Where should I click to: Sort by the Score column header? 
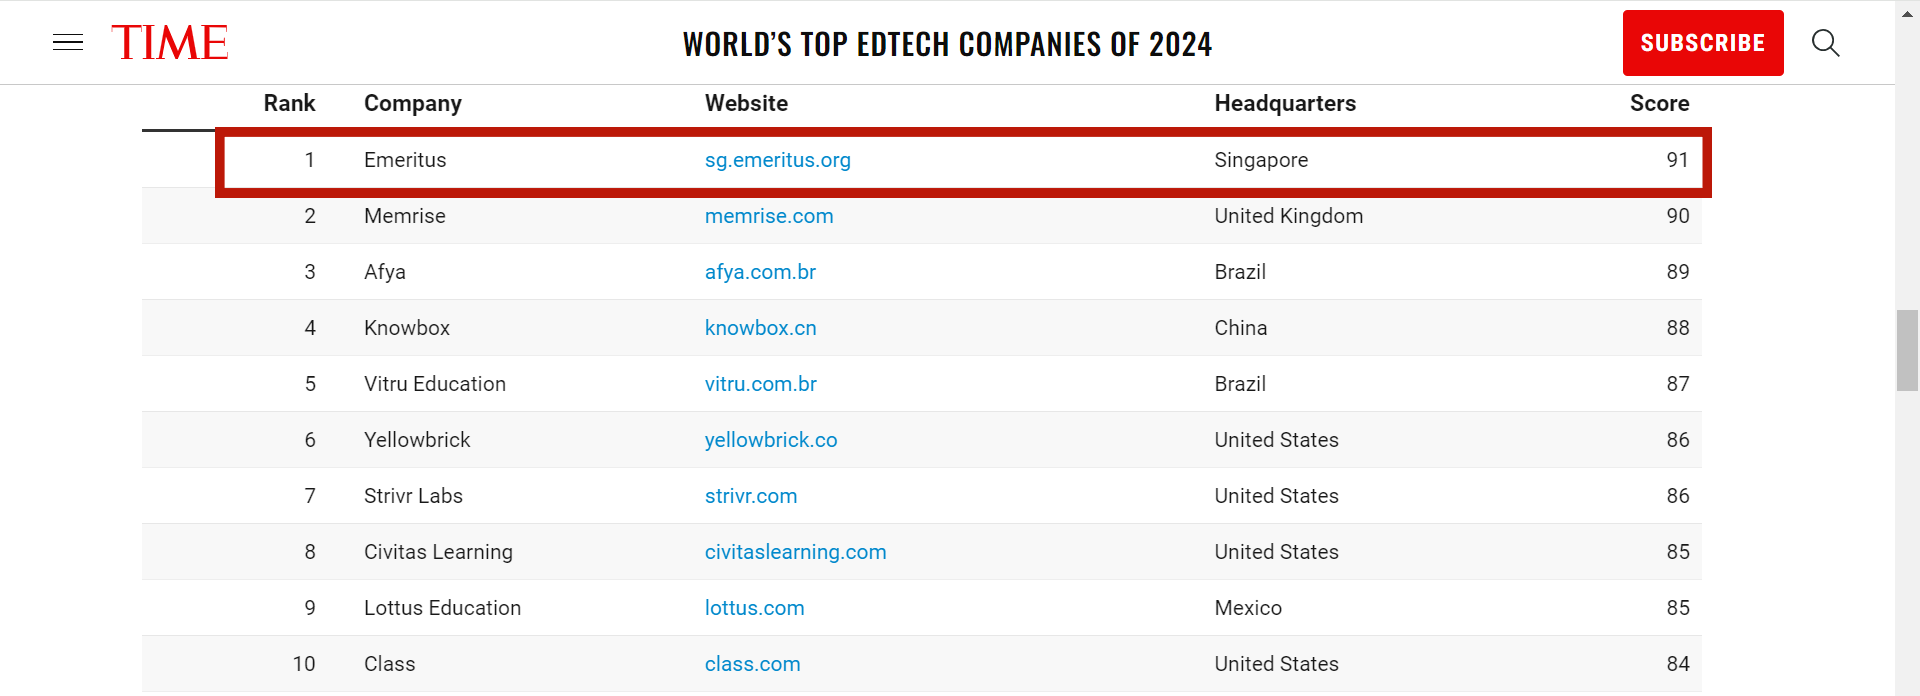[1659, 103]
